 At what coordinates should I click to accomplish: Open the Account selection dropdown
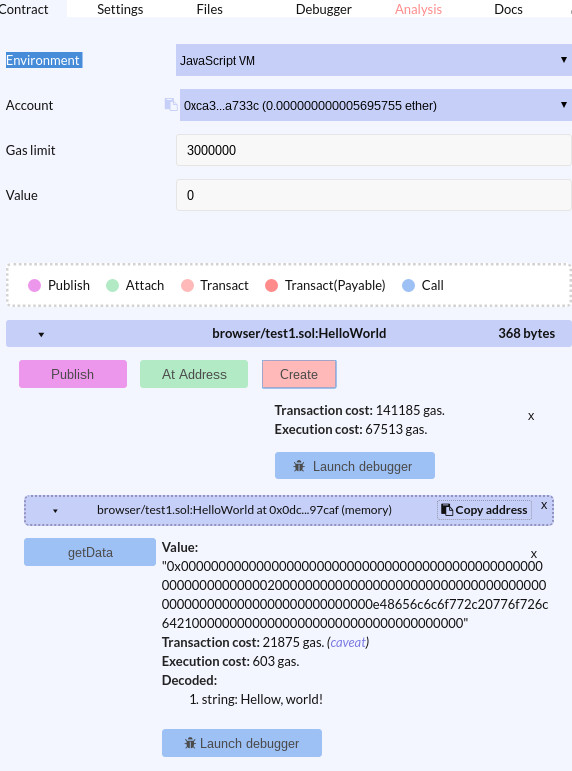coord(376,105)
